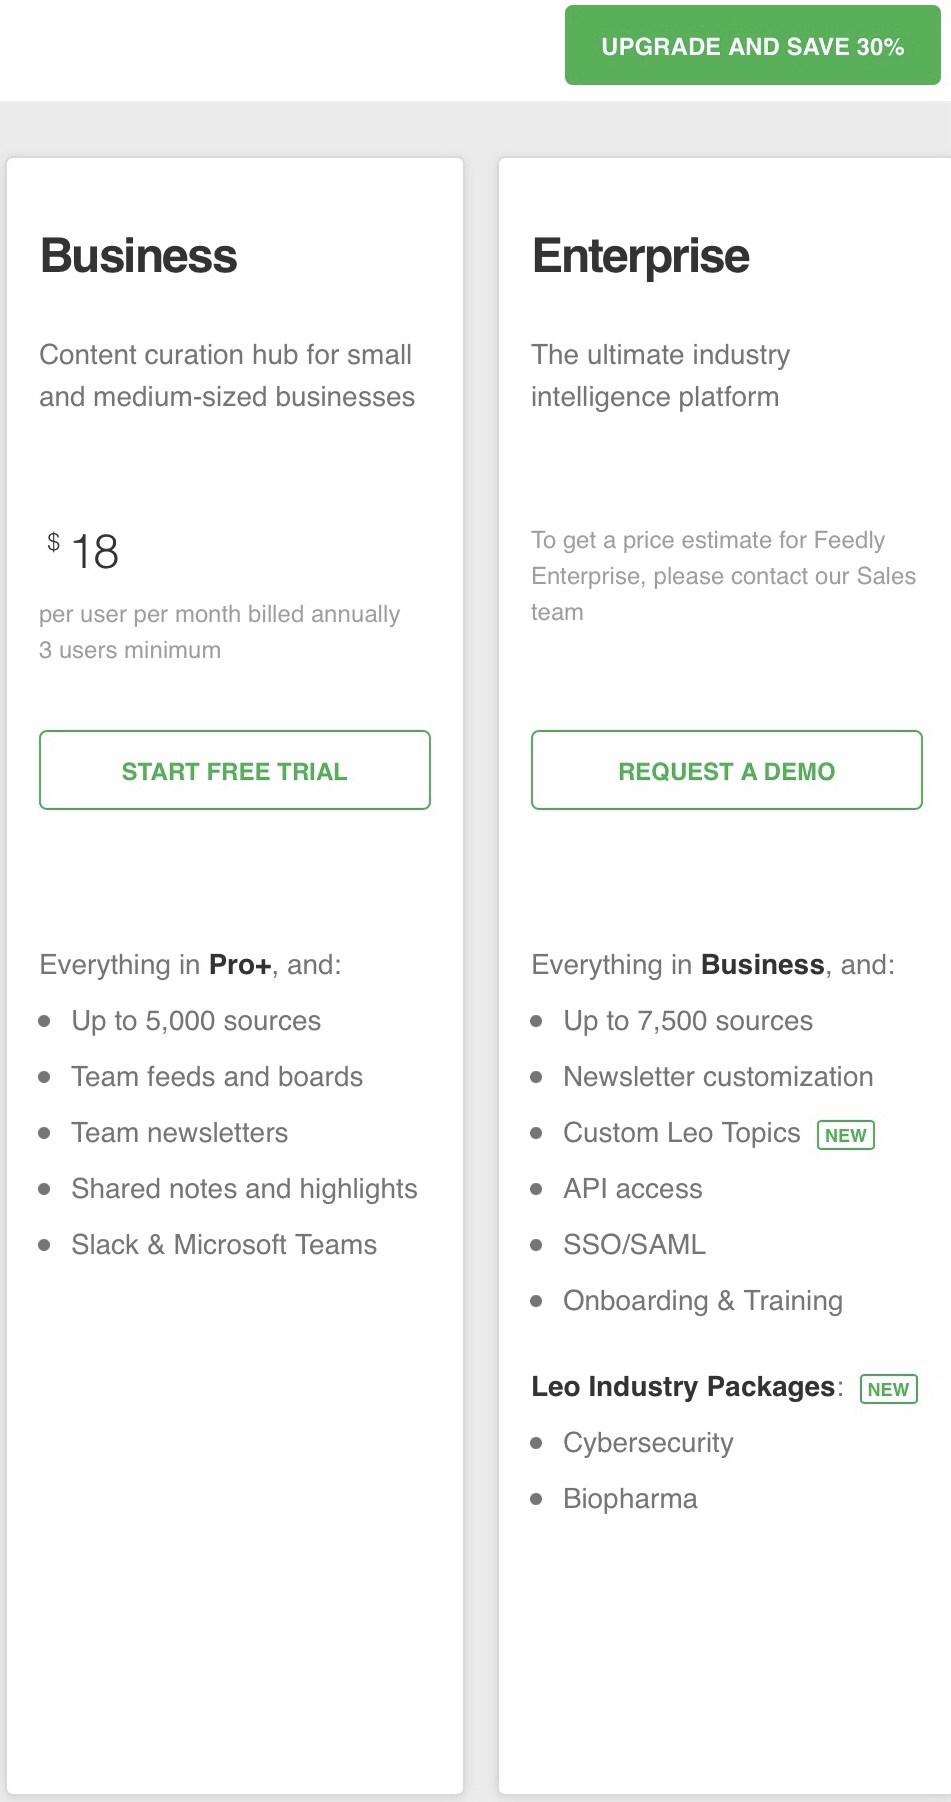This screenshot has height=1802, width=951.
Task: Click the NEW badge beside Custom Leo Topics
Action: (845, 1135)
